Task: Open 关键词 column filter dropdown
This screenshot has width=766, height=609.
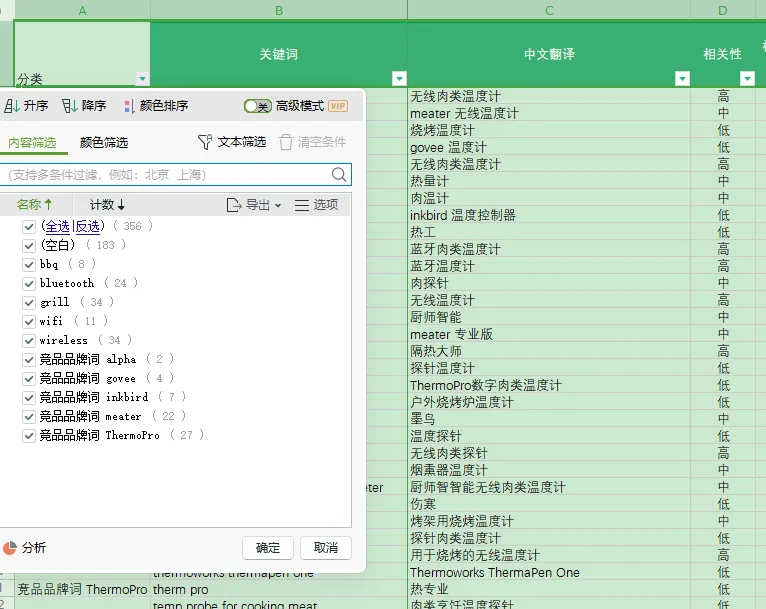Action: [399, 79]
